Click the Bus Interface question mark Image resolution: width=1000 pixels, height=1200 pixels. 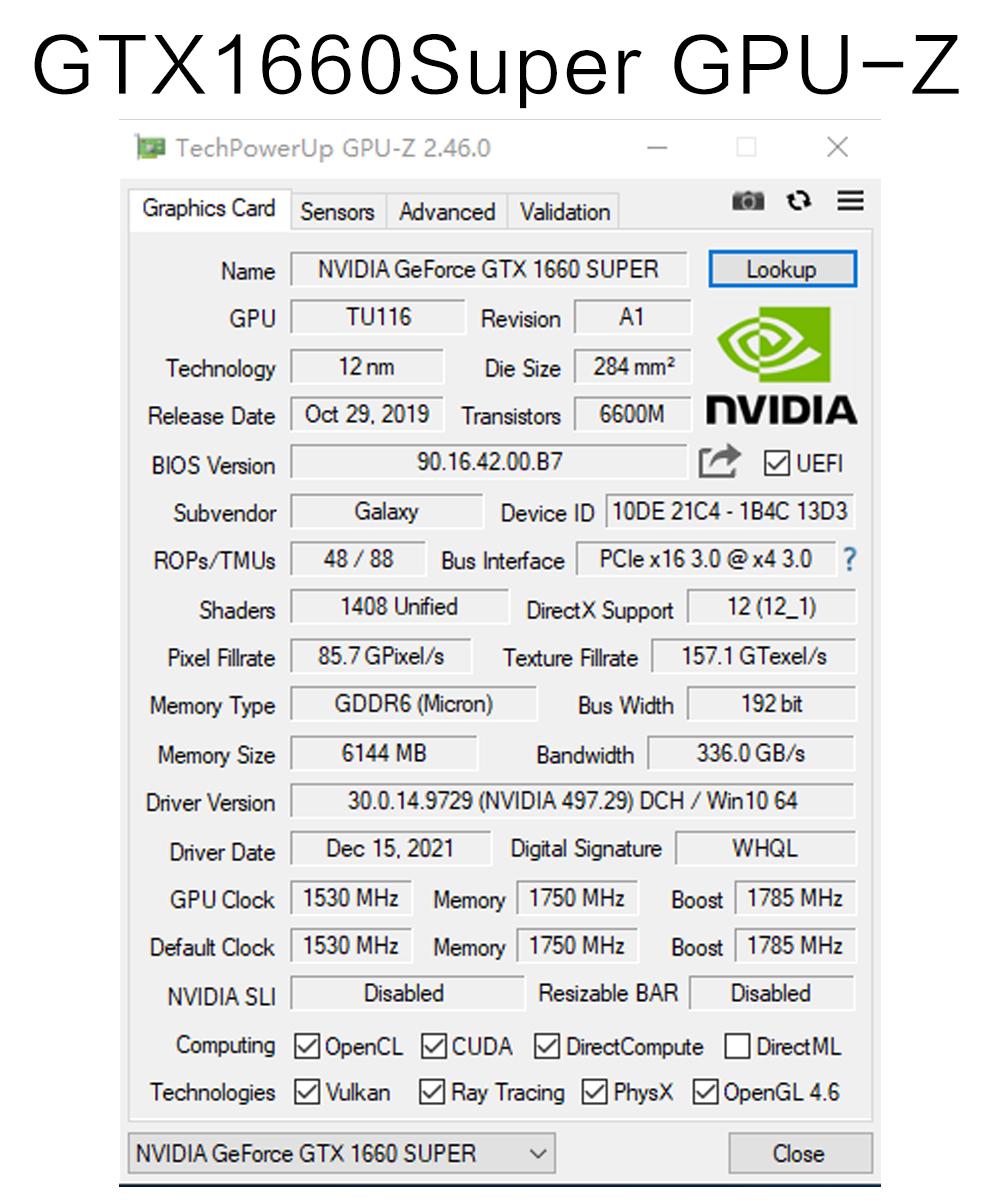849,559
